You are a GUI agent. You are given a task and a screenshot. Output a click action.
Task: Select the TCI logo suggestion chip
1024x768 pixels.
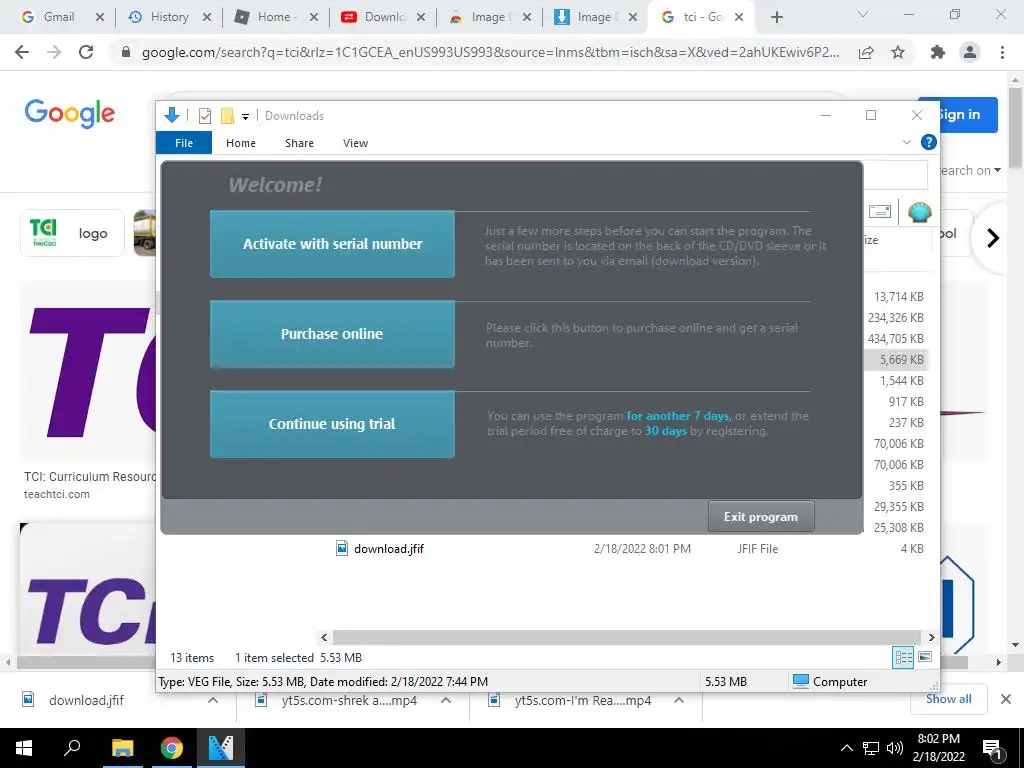[x=72, y=233]
